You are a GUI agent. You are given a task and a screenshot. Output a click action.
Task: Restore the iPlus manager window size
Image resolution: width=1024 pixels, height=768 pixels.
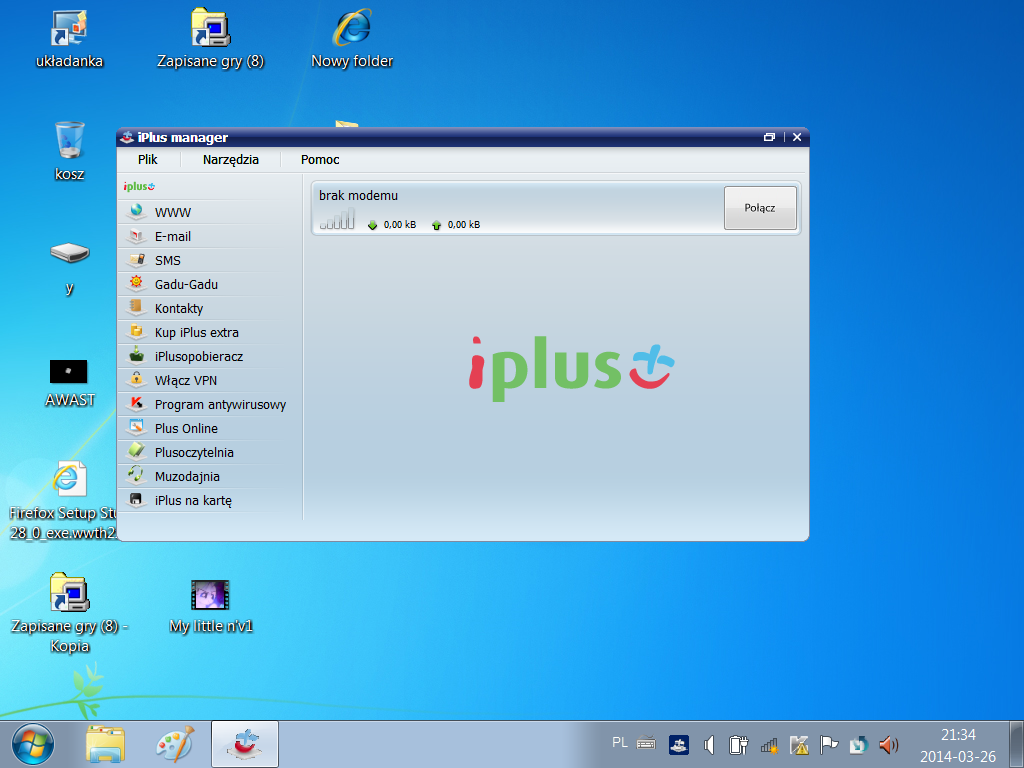coord(769,137)
